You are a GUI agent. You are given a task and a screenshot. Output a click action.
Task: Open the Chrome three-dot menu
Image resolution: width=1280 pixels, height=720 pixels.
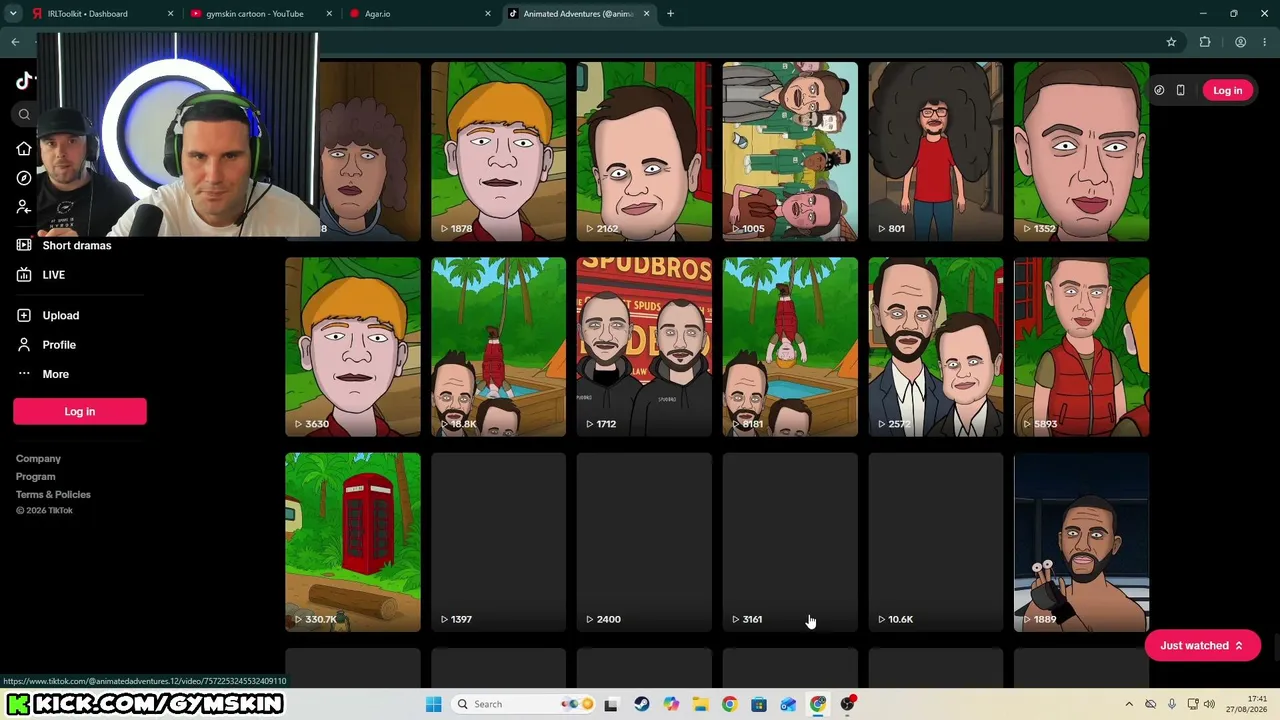point(1264,42)
